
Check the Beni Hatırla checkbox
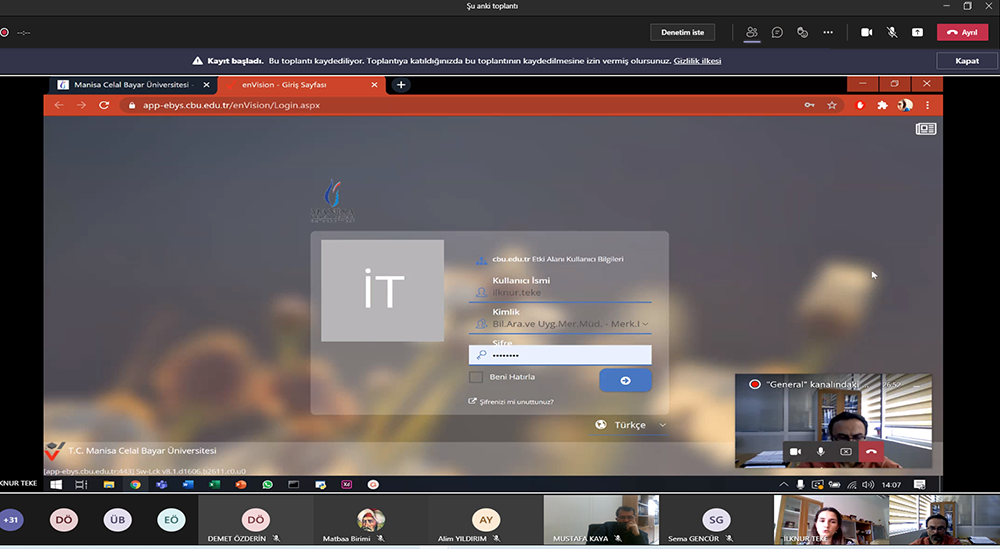tap(476, 377)
